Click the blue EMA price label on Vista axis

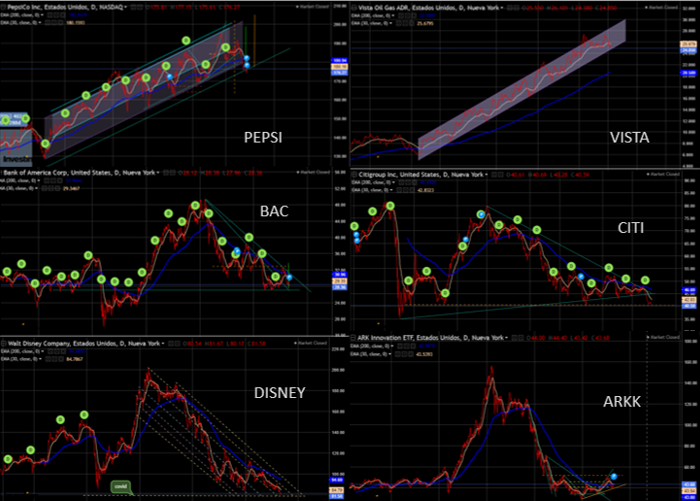click(688, 73)
